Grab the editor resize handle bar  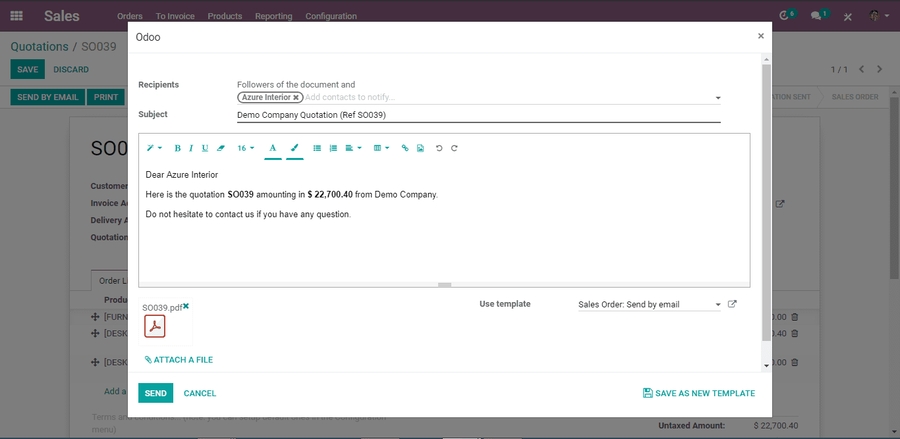(x=444, y=285)
